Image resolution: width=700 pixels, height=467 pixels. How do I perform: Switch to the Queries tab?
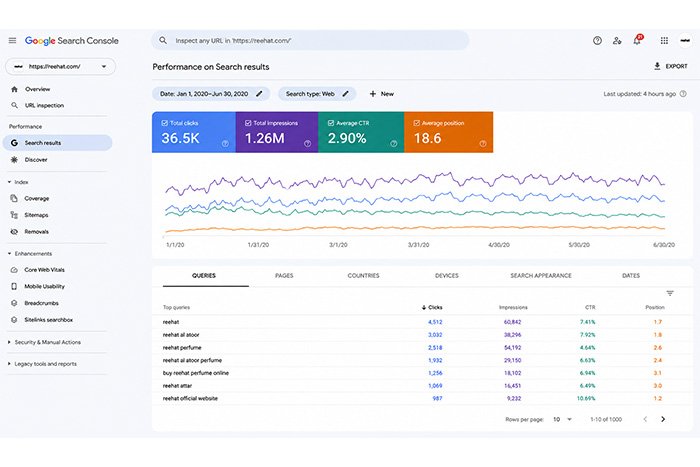coord(204,275)
